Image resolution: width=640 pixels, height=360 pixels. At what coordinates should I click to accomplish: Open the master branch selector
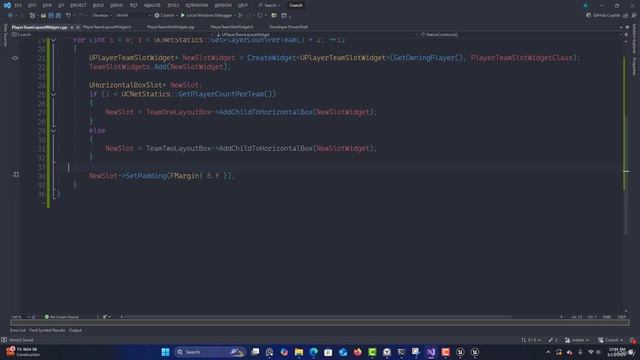point(577,340)
